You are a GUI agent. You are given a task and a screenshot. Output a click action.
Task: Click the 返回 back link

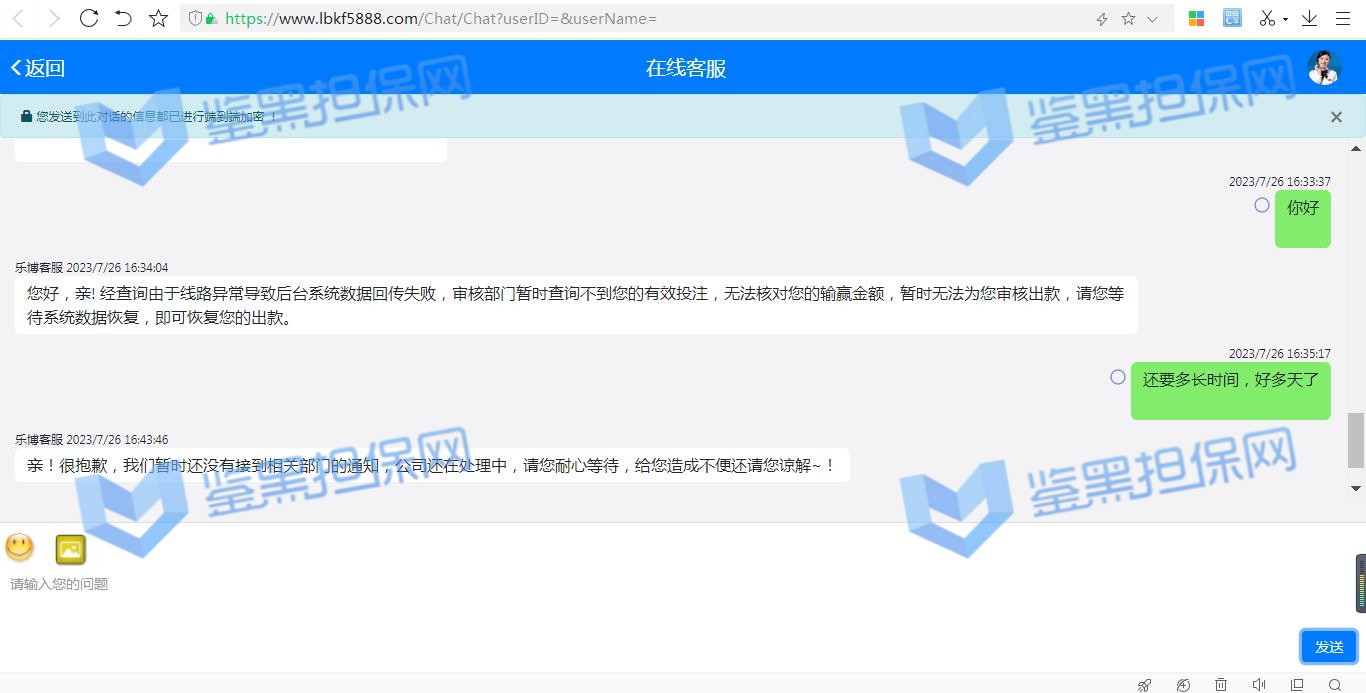click(38, 68)
